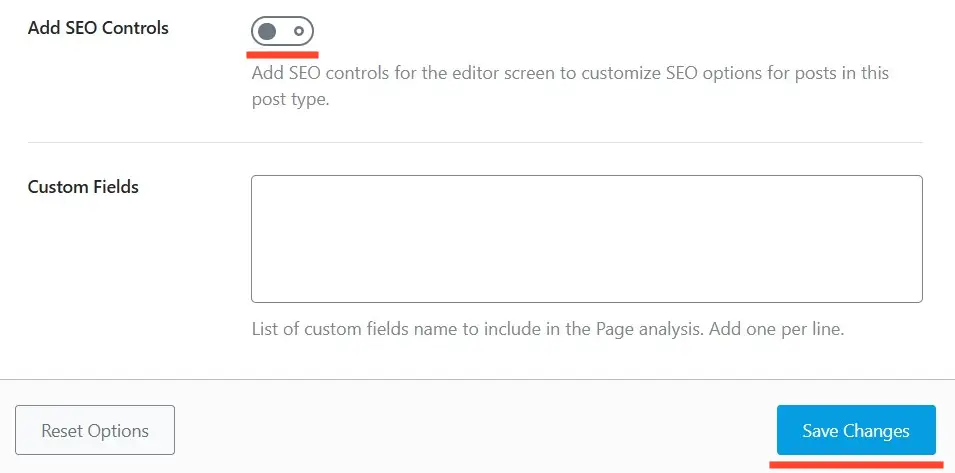Click the red underline below Save Changes

tap(856, 464)
